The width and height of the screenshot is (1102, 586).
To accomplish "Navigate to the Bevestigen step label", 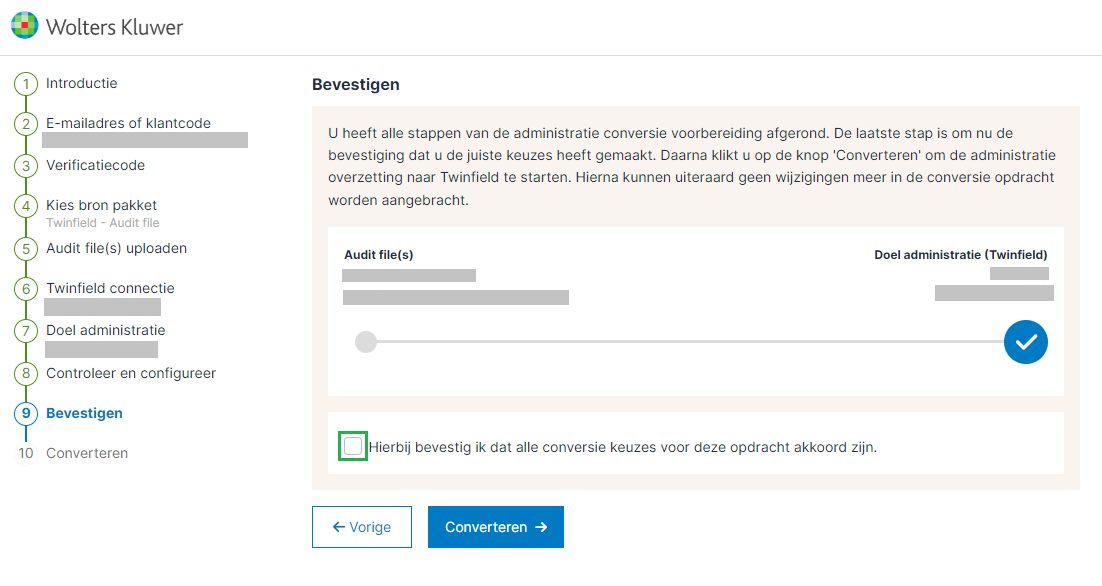I will point(85,413).
